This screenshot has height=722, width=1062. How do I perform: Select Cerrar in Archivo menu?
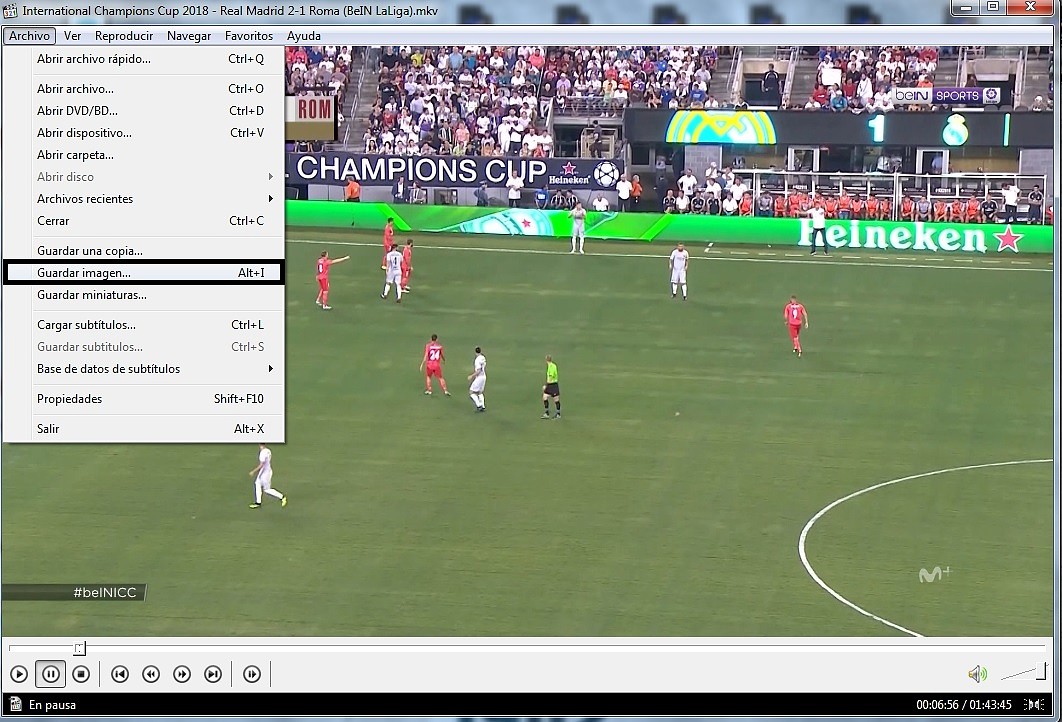(x=144, y=221)
